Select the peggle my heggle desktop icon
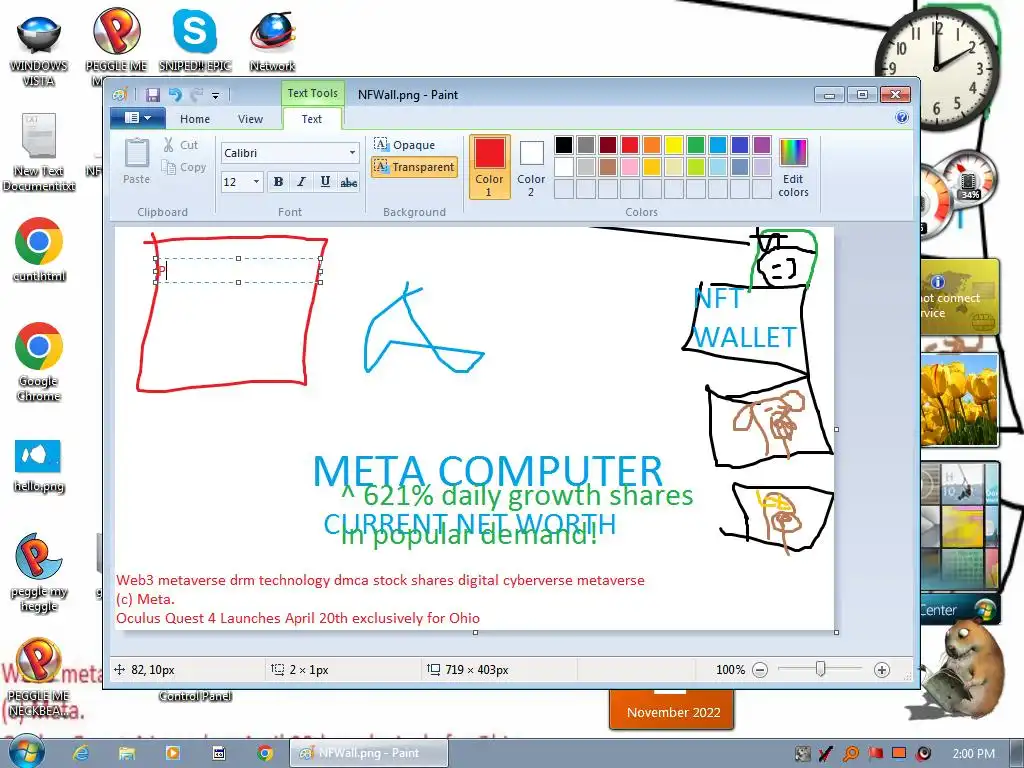1024x768 pixels. coord(39,573)
